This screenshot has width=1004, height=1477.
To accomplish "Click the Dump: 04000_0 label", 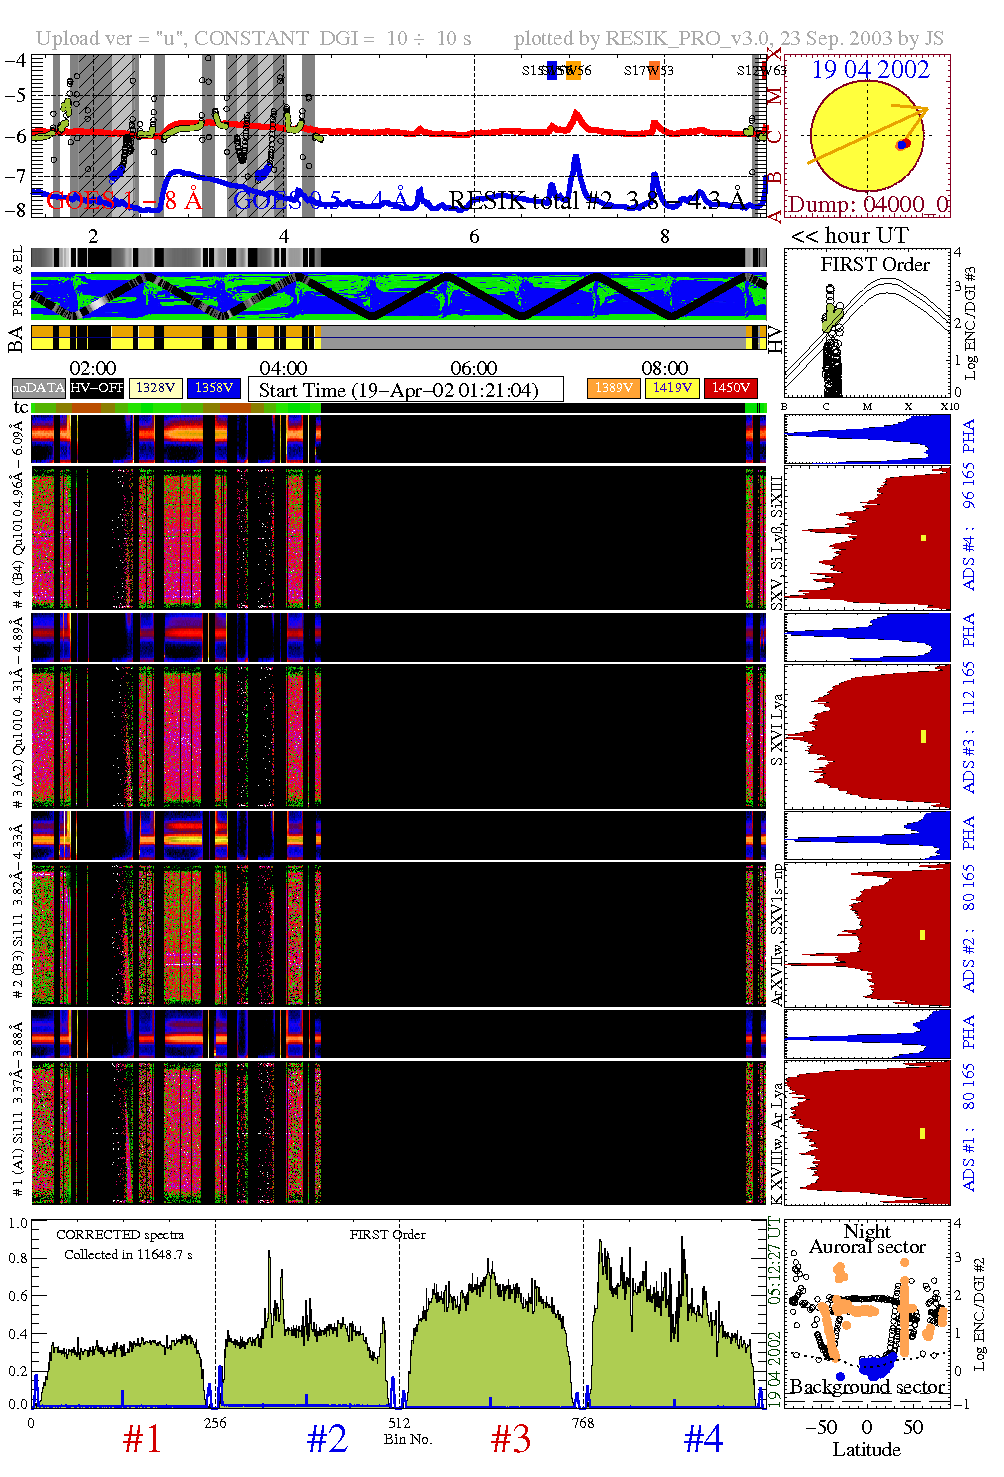I will coord(868,205).
